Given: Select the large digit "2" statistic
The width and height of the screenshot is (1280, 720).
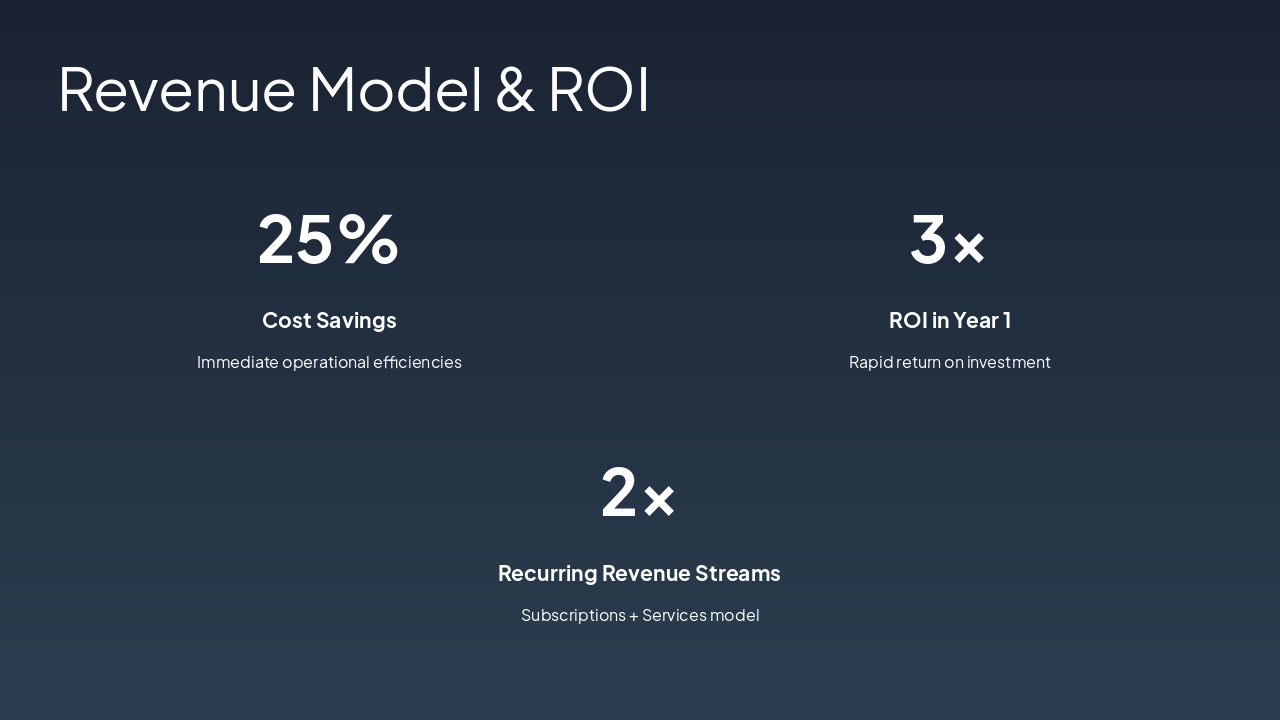Looking at the screenshot, I should point(619,493).
